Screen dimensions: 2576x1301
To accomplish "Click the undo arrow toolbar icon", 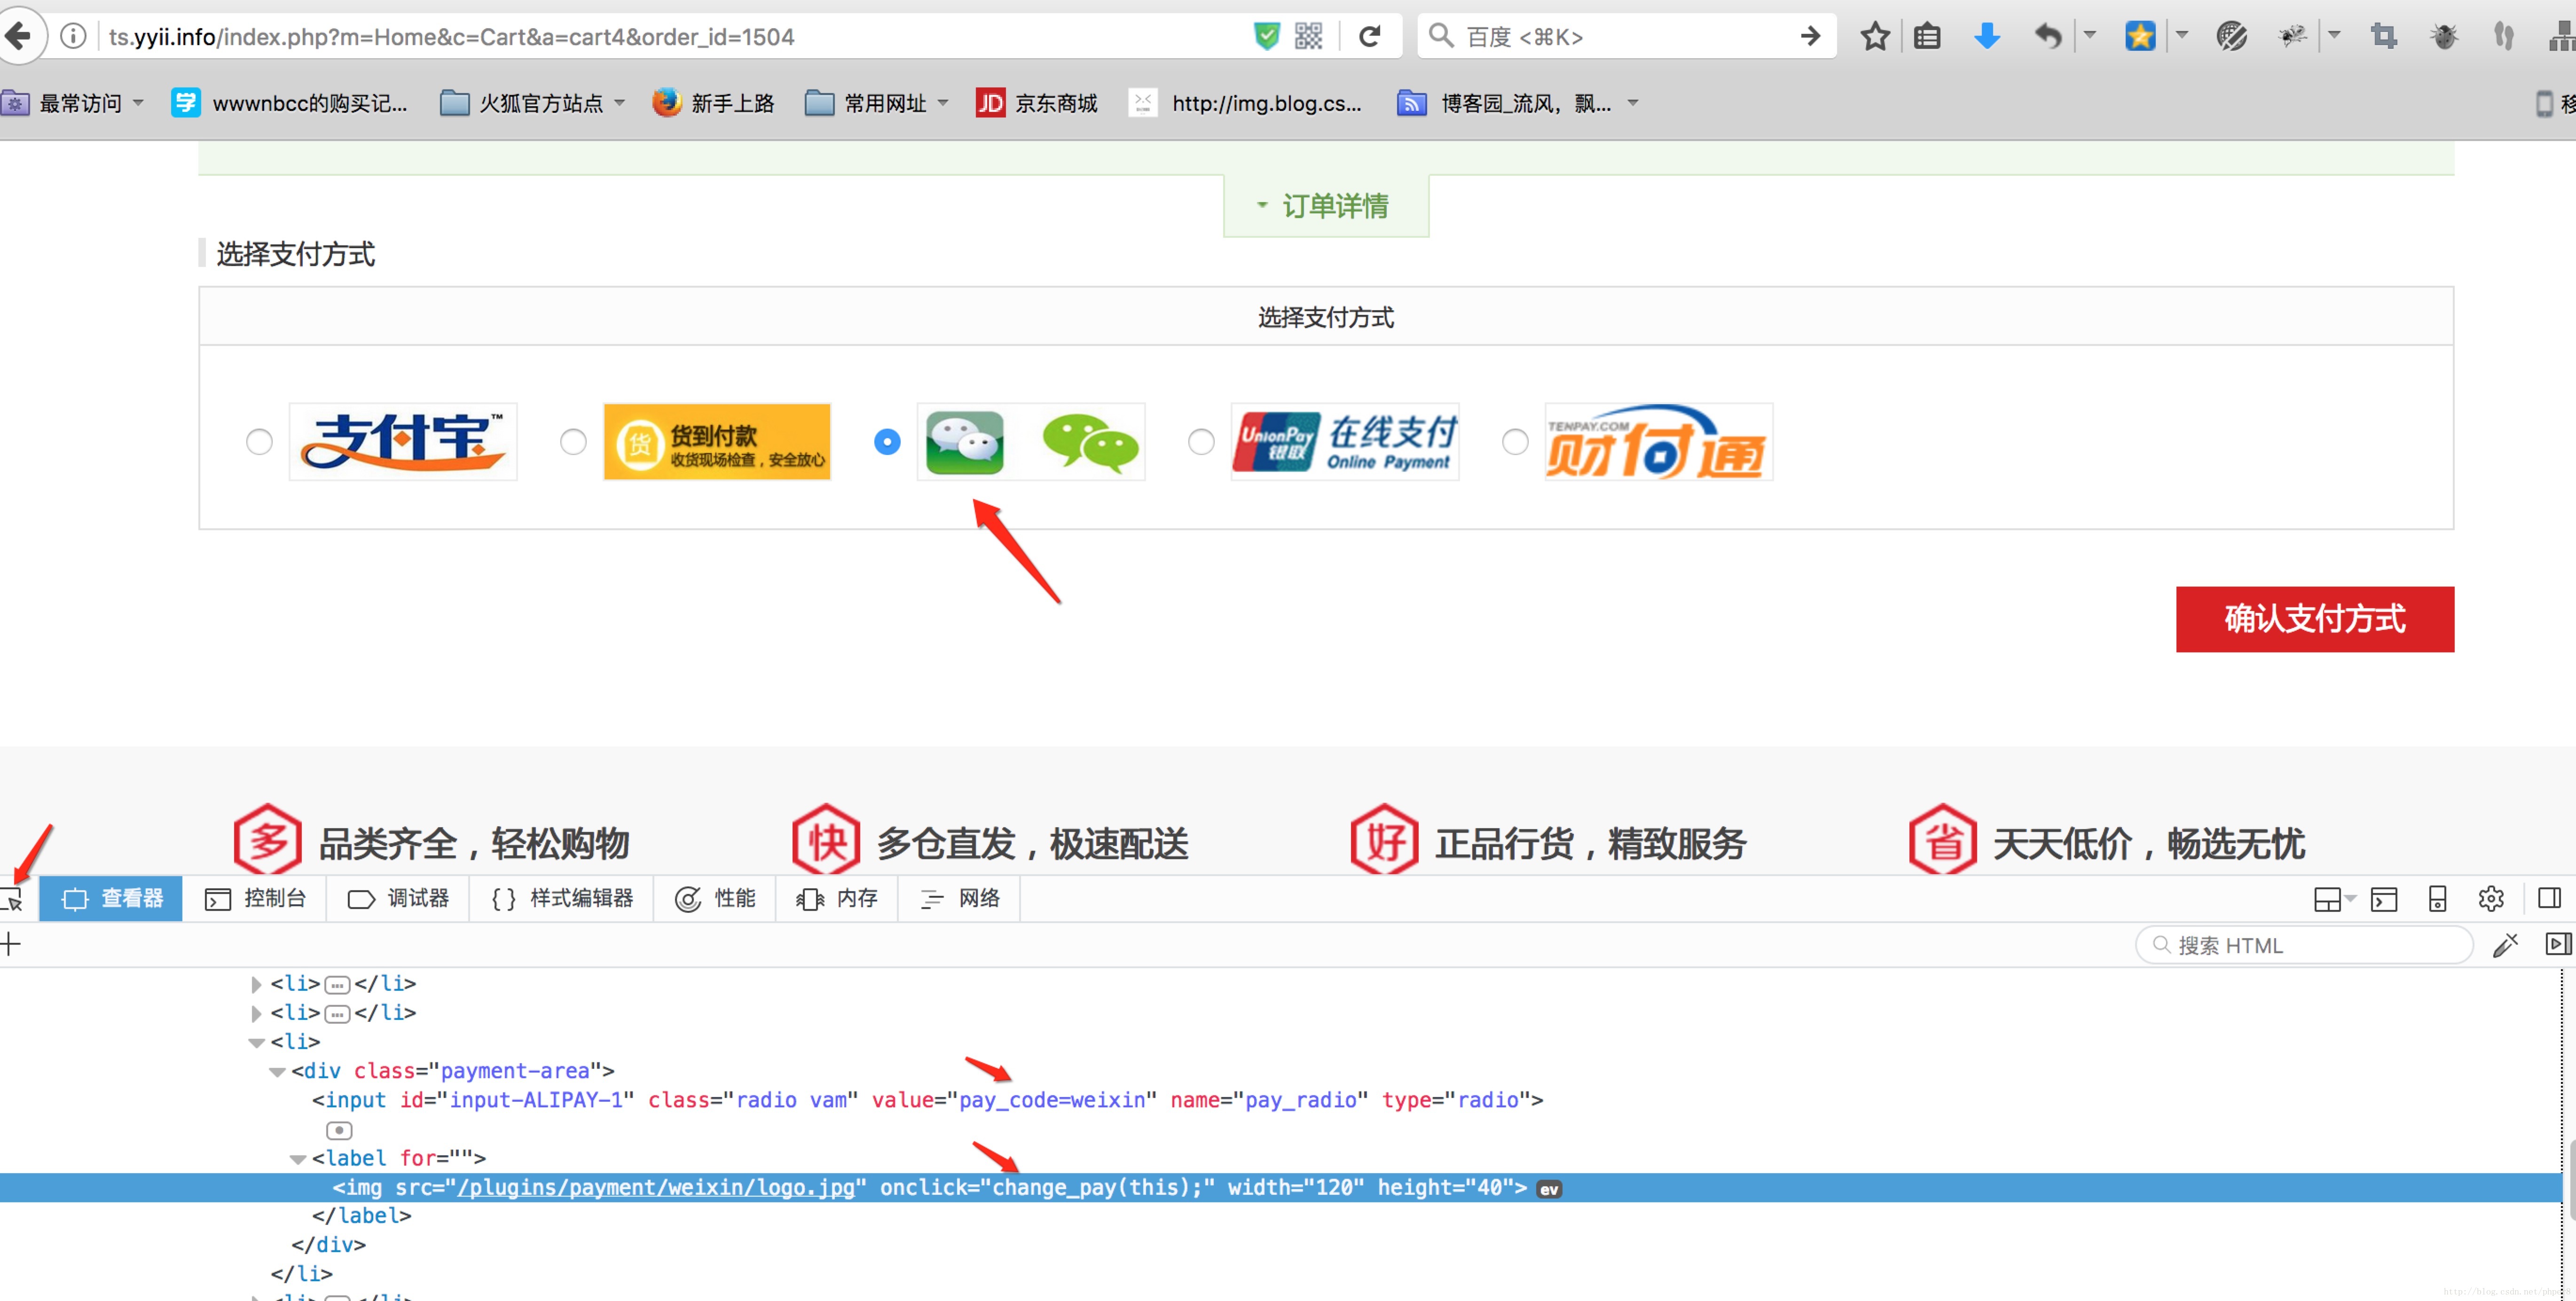I will pyautogui.click(x=2048, y=37).
